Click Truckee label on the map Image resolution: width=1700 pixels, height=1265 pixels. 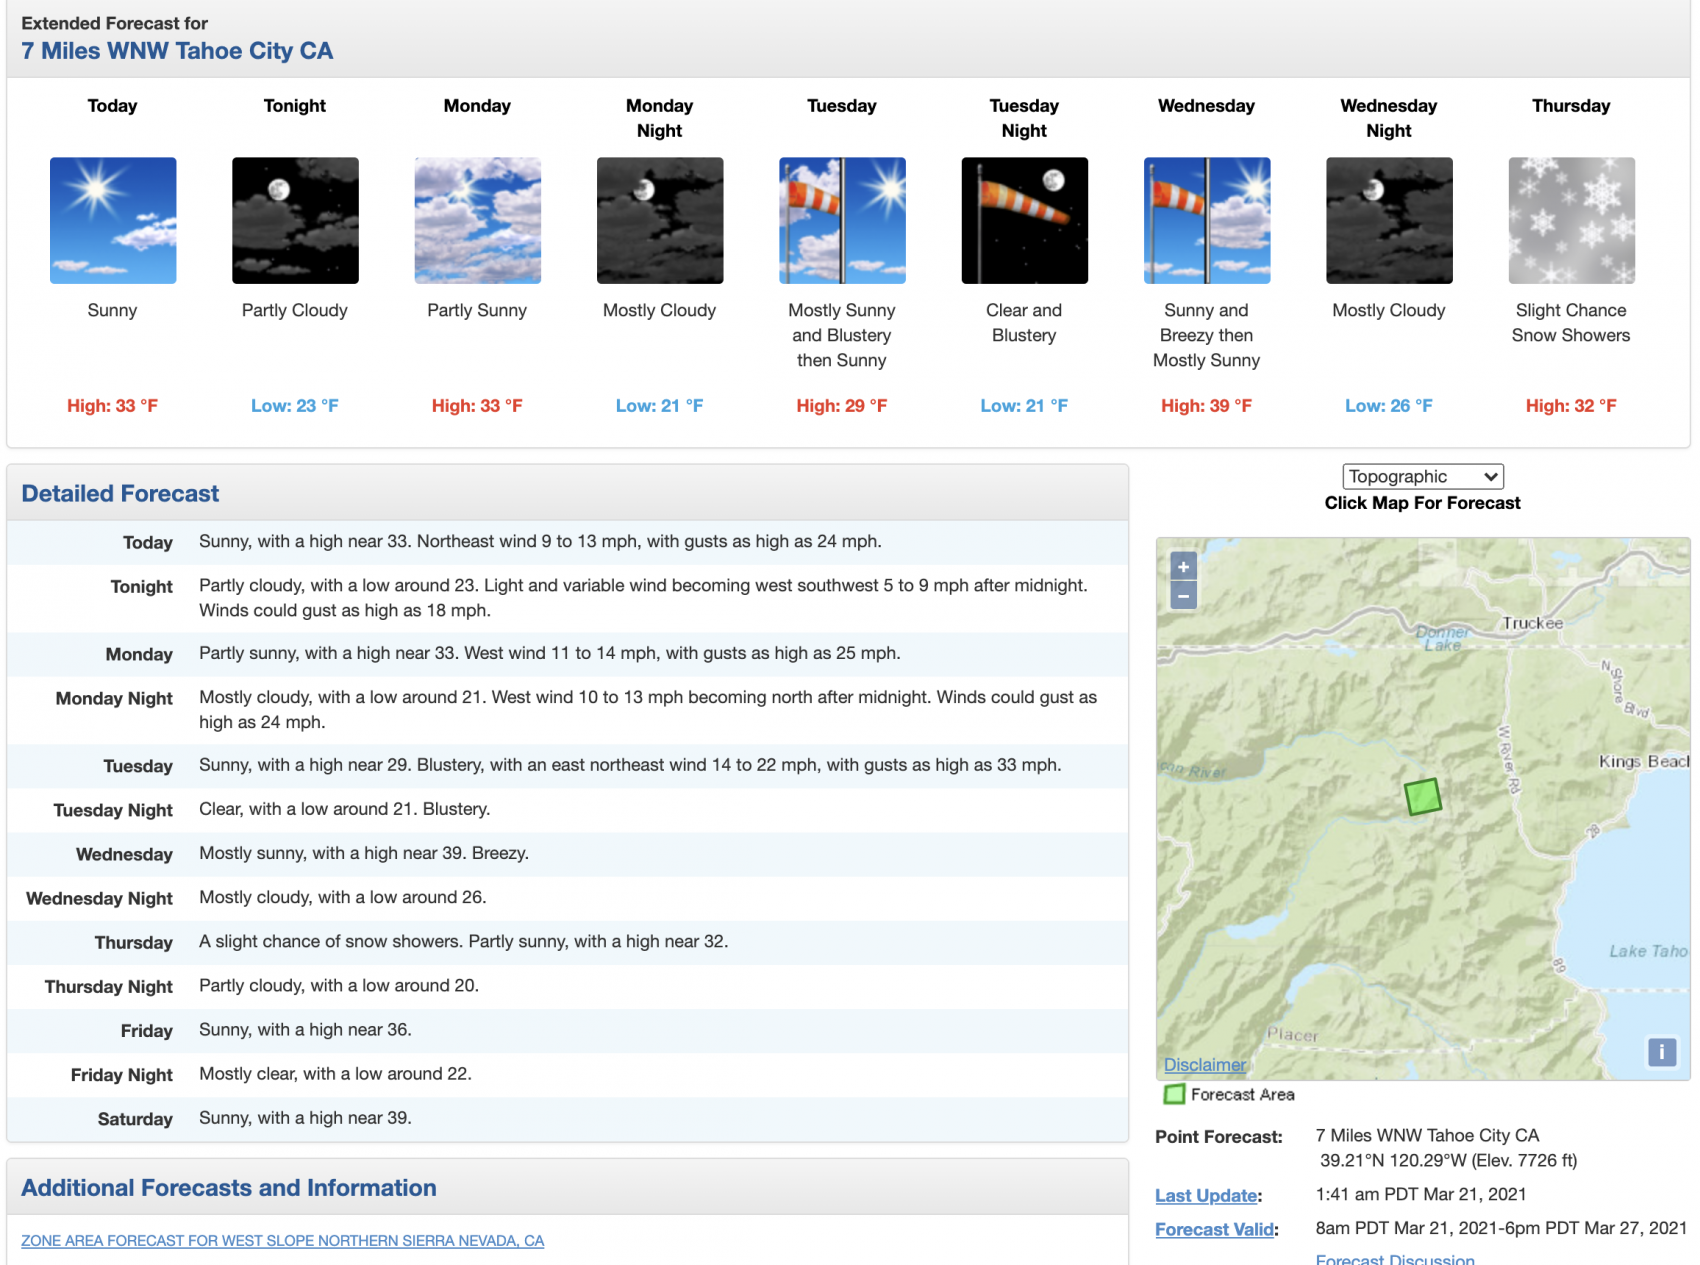[x=1532, y=623]
